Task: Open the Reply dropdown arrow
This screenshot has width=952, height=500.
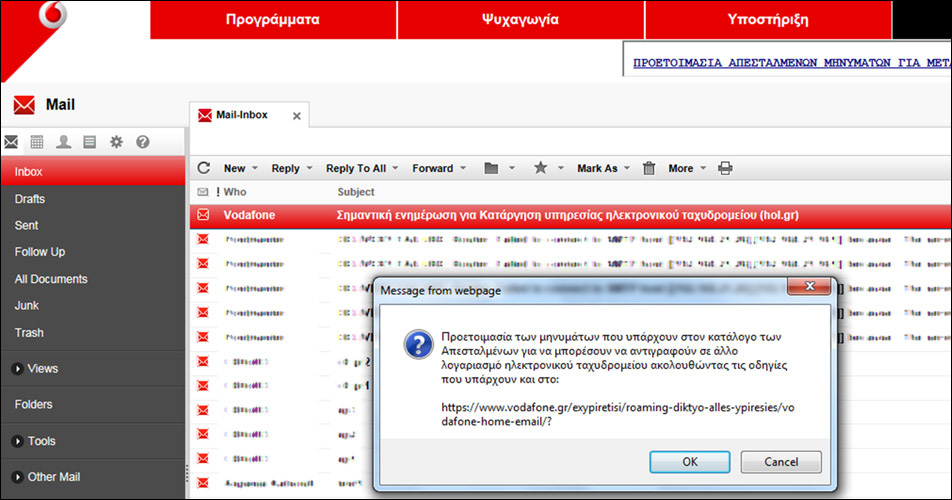Action: click(x=309, y=168)
